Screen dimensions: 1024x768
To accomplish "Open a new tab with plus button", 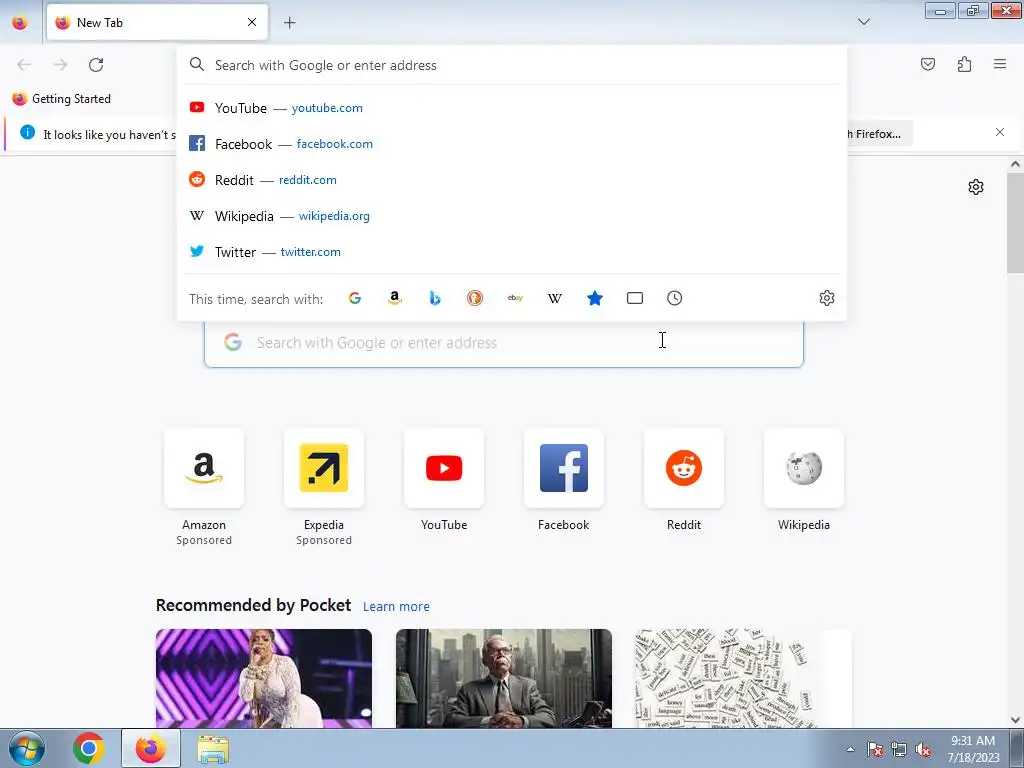I will tap(290, 23).
